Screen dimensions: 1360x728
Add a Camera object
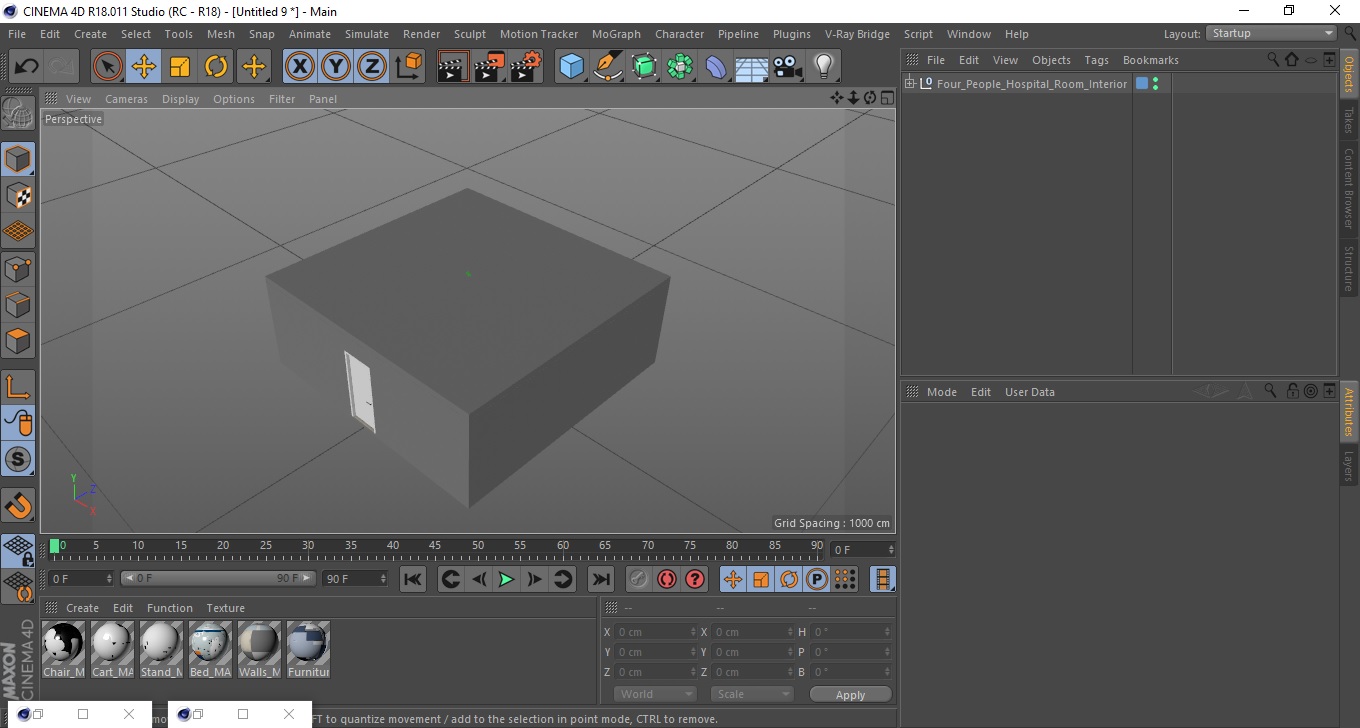788,67
